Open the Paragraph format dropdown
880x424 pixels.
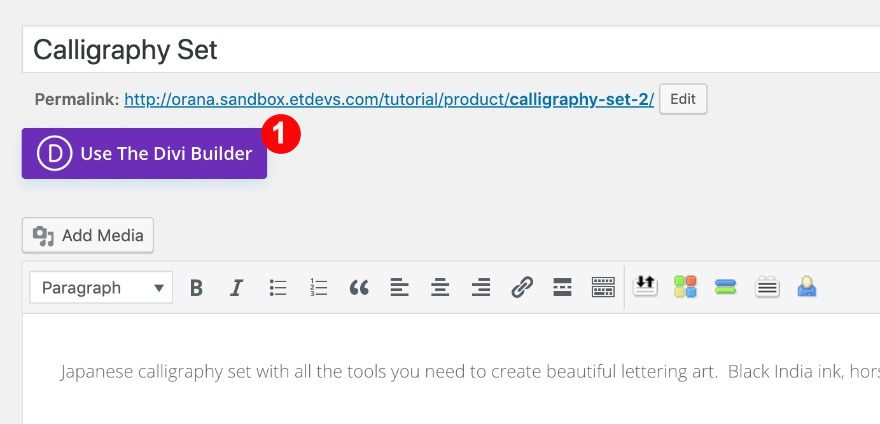coord(101,288)
